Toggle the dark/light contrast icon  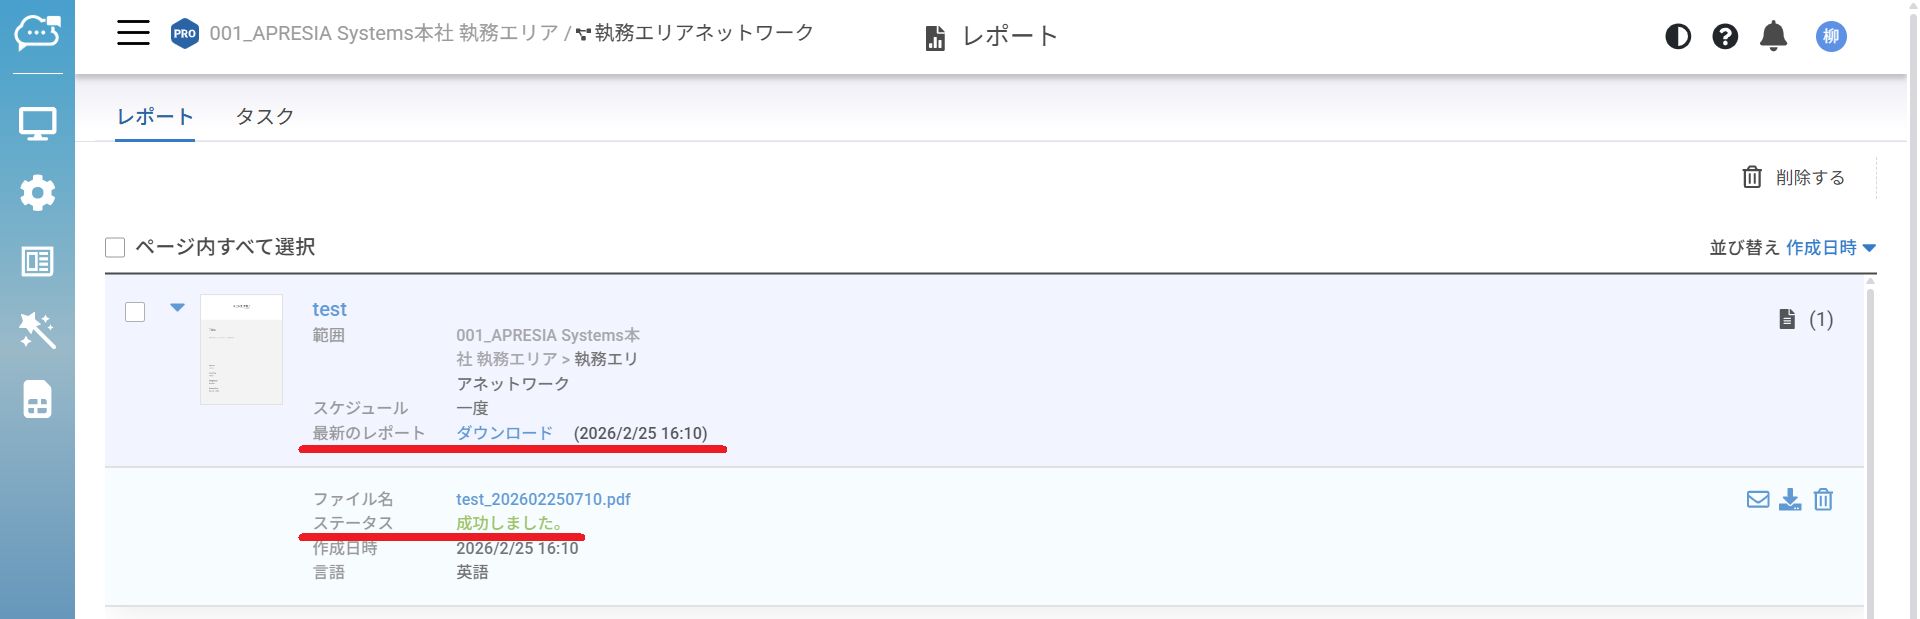click(1678, 37)
